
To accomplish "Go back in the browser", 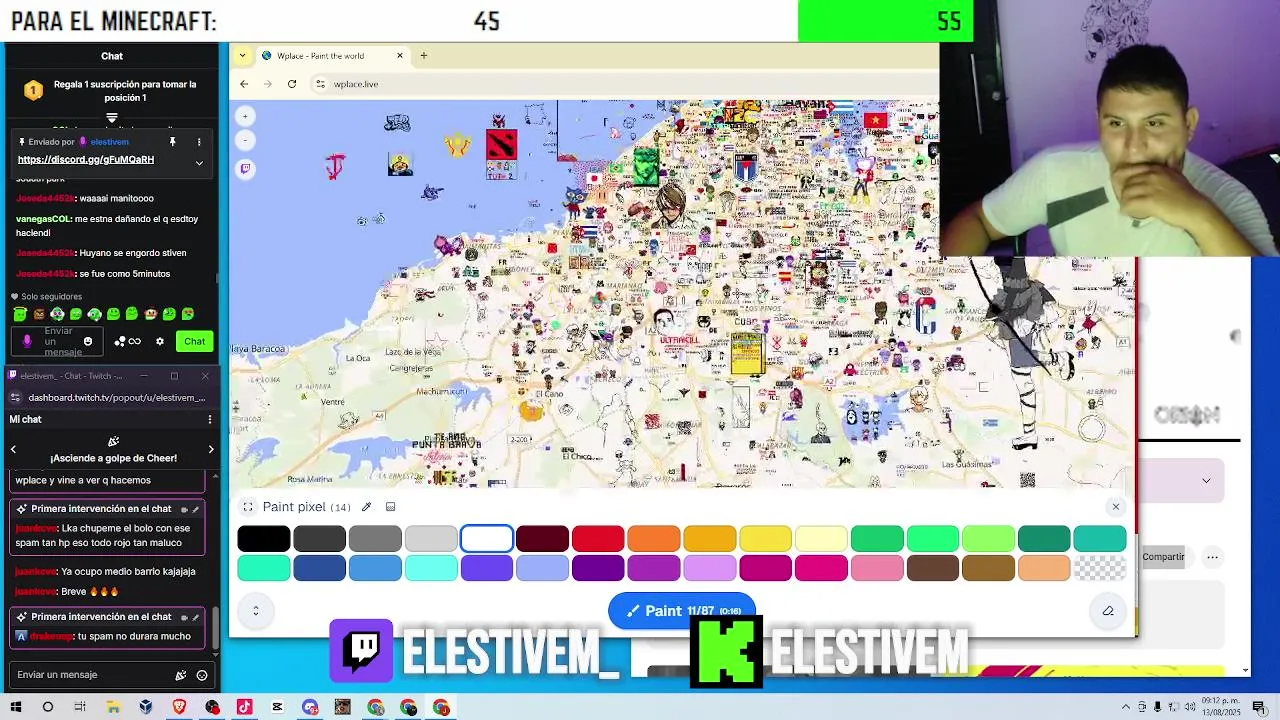I will (243, 84).
